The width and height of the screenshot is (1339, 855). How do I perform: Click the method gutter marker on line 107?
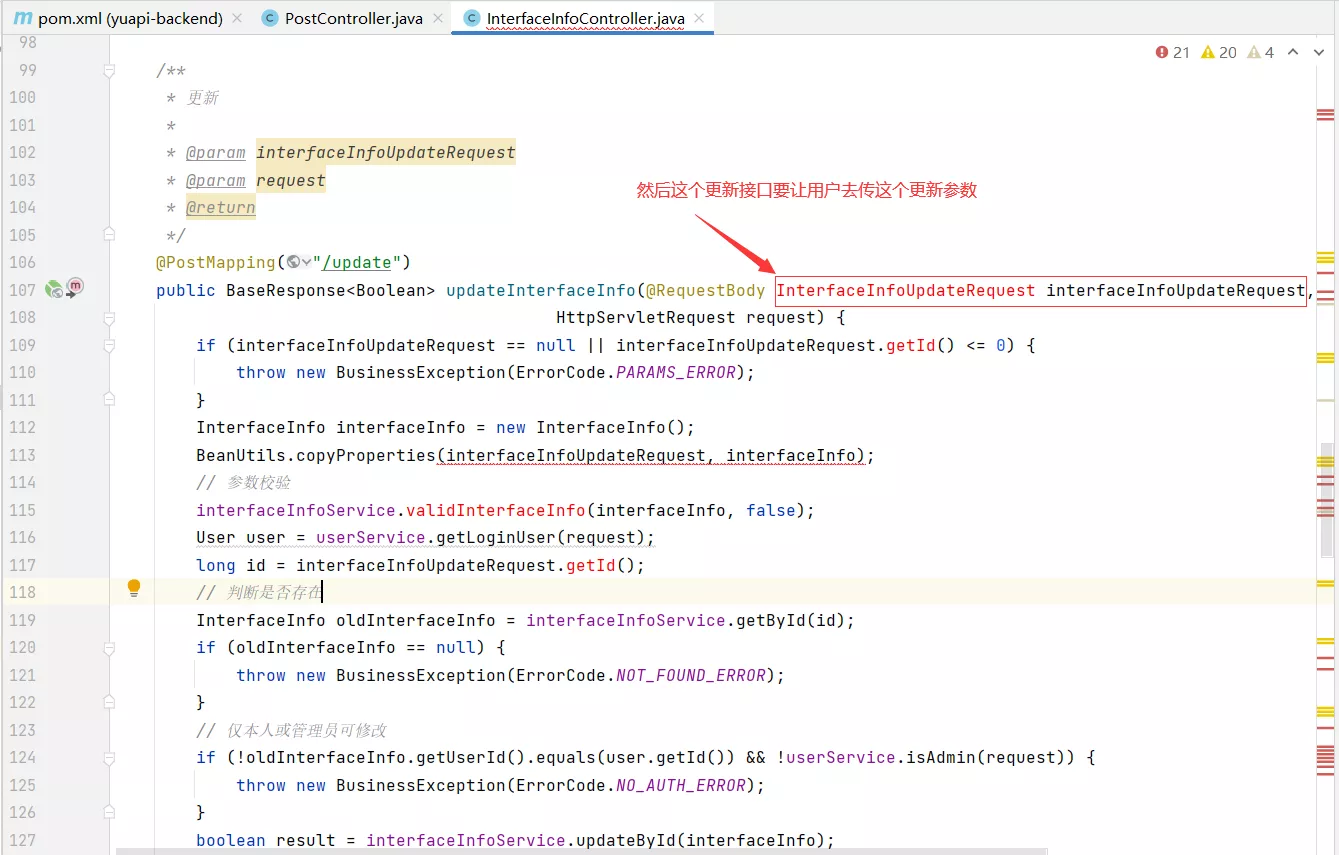coord(75,287)
